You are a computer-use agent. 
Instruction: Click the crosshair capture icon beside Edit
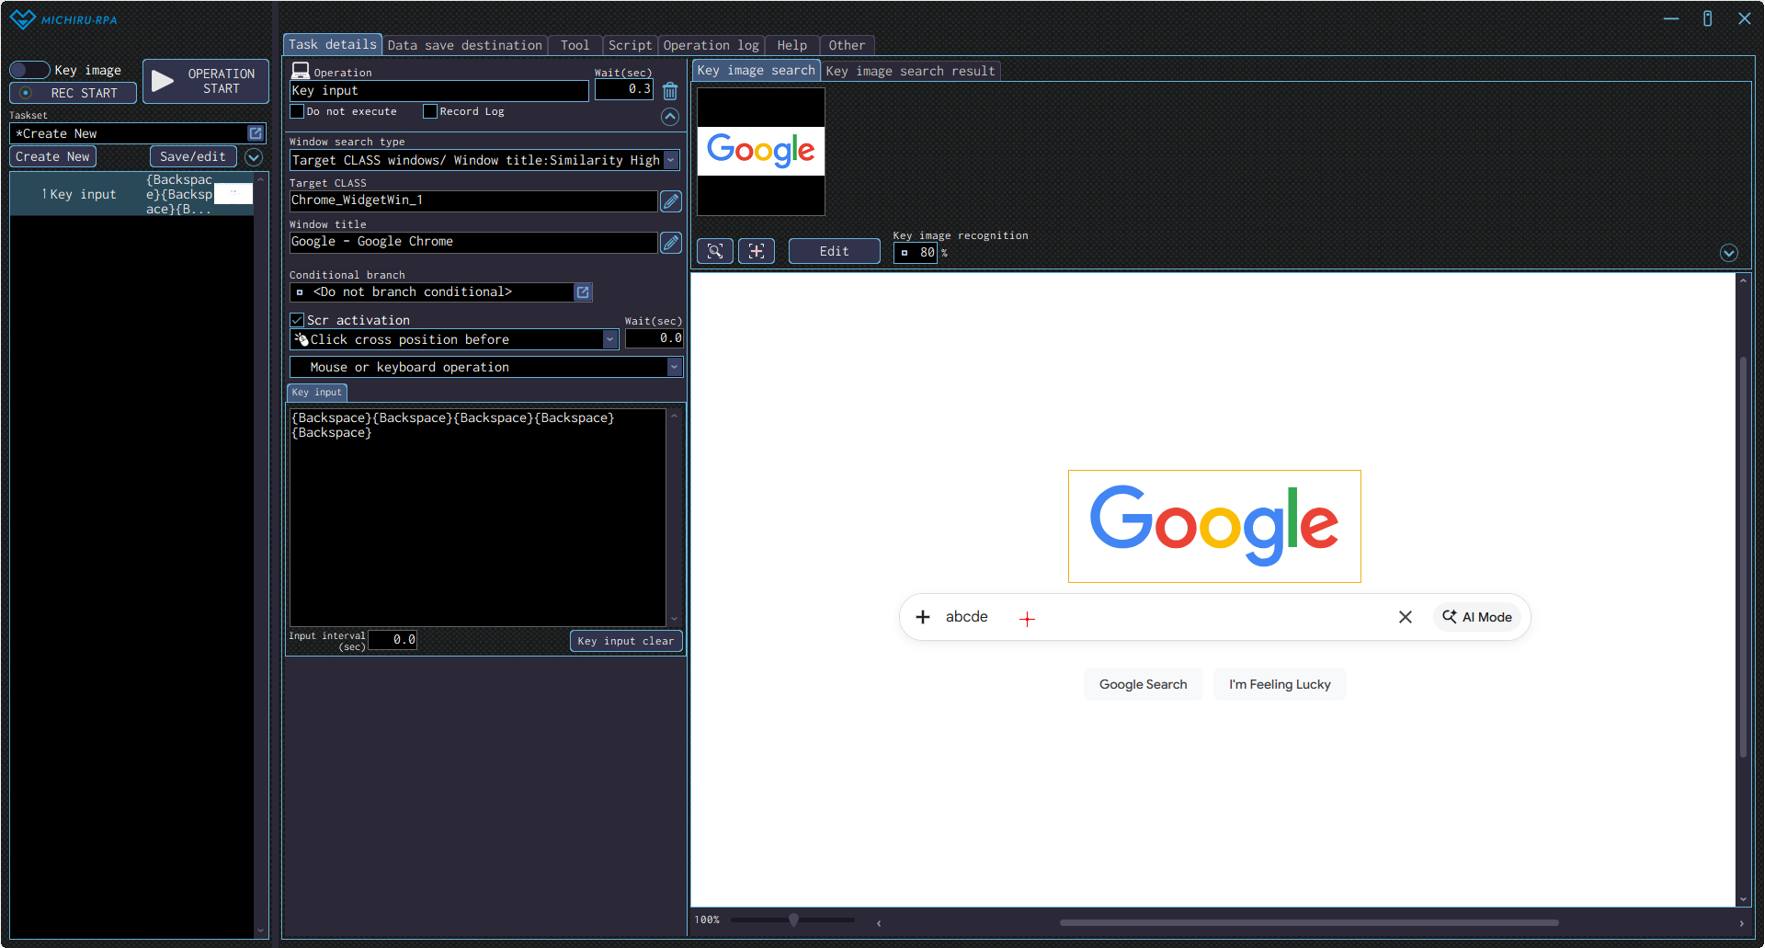coord(756,251)
